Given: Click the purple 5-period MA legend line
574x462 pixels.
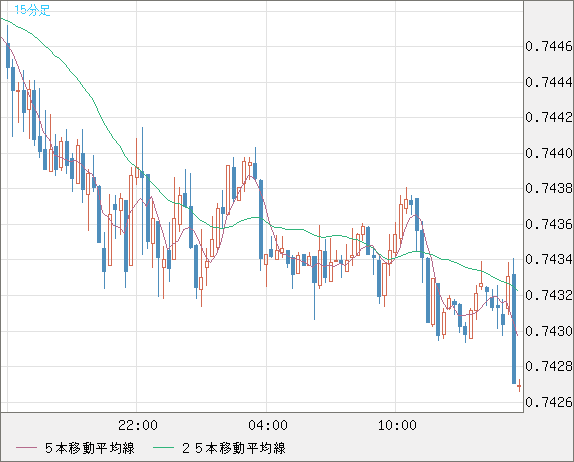Looking at the screenshot, I should (x=26, y=448).
